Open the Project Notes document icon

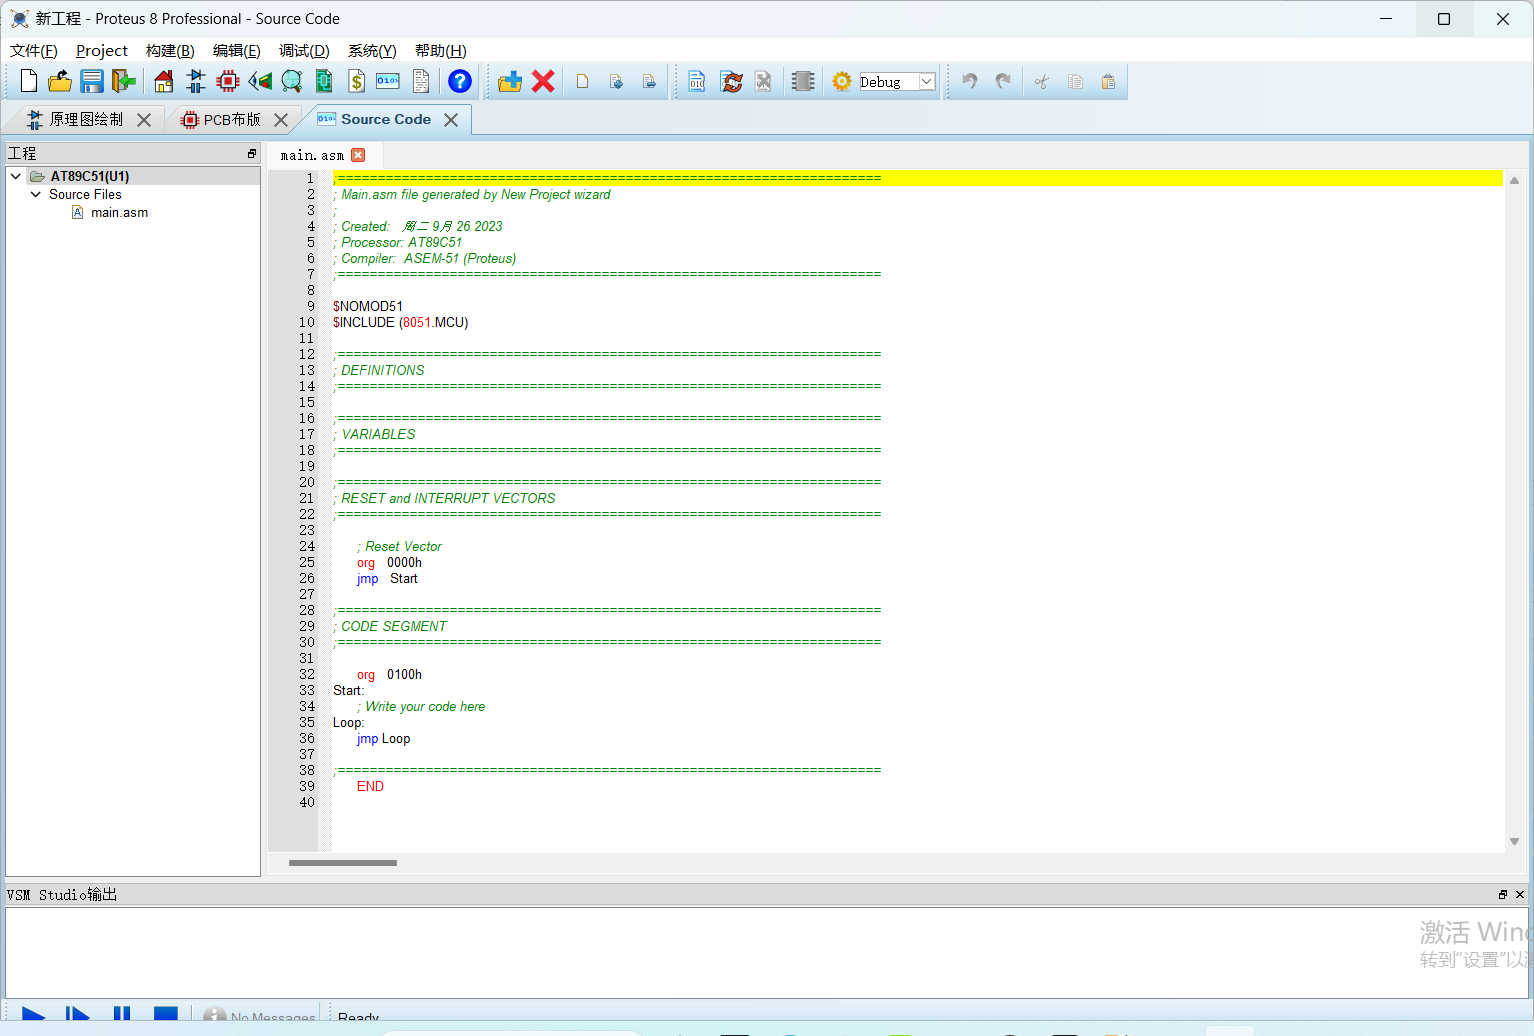[420, 81]
